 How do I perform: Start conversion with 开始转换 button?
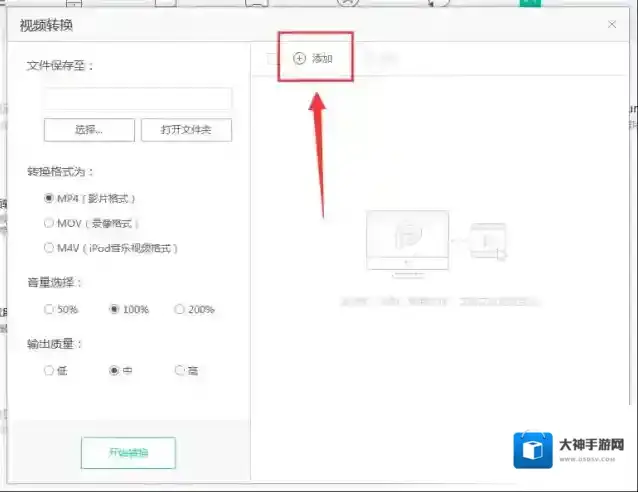(128, 453)
